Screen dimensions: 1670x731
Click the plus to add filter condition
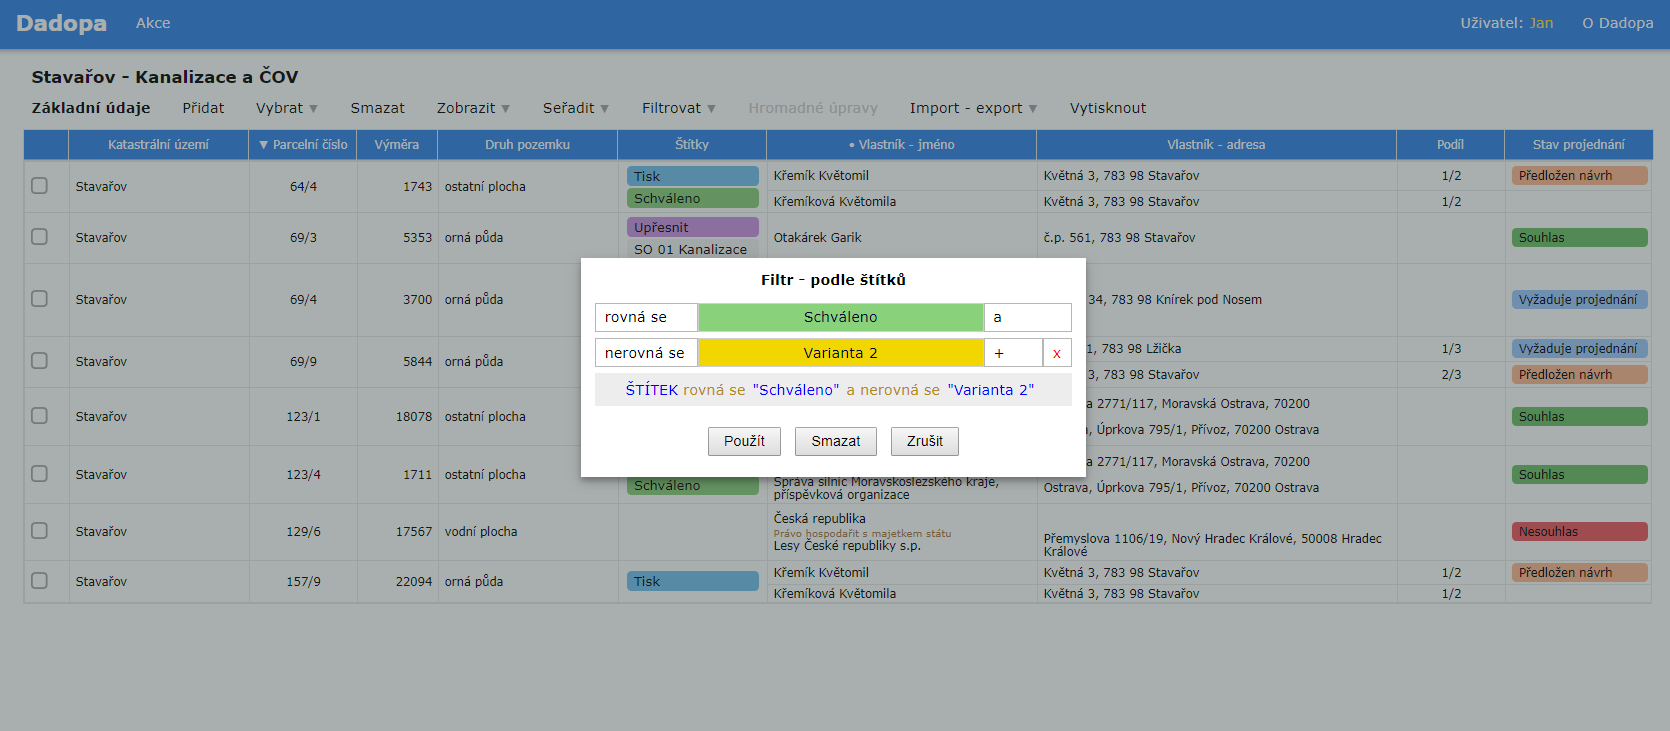pos(1012,353)
